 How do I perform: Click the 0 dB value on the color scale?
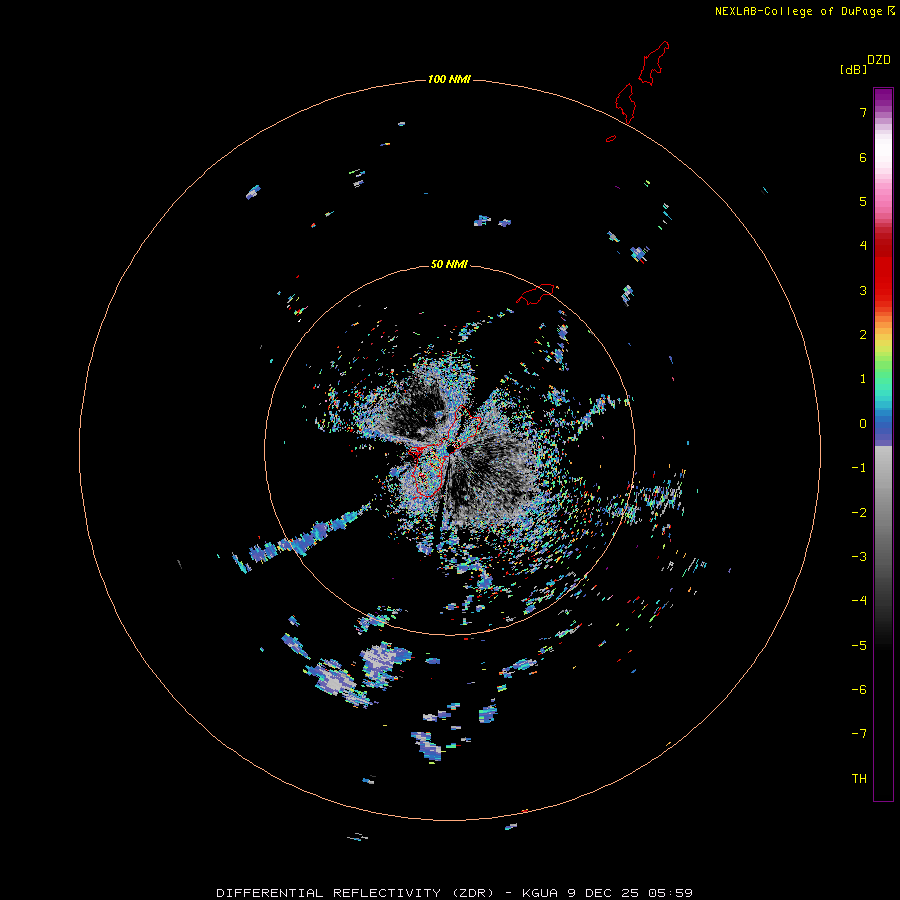click(x=863, y=424)
